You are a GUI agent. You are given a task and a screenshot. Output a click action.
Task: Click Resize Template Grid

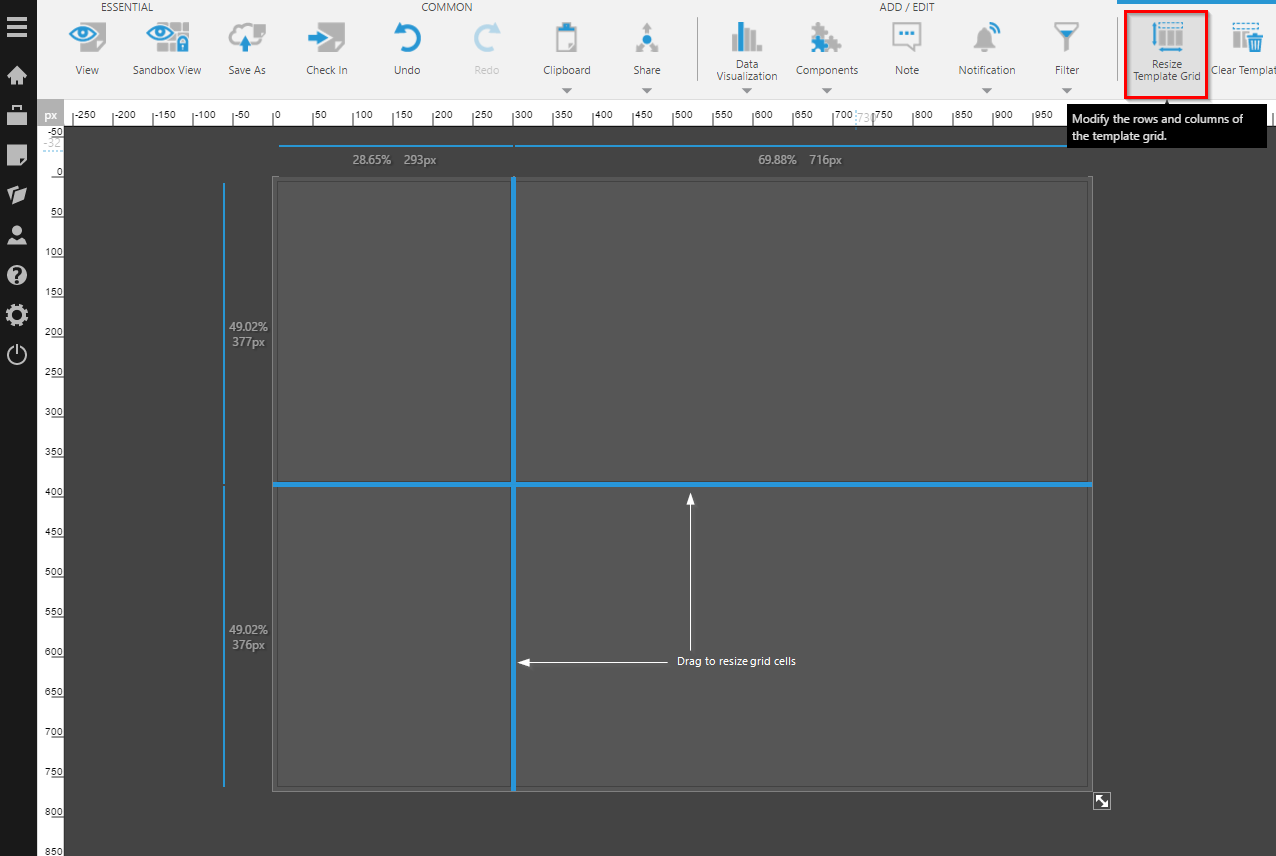(1166, 54)
